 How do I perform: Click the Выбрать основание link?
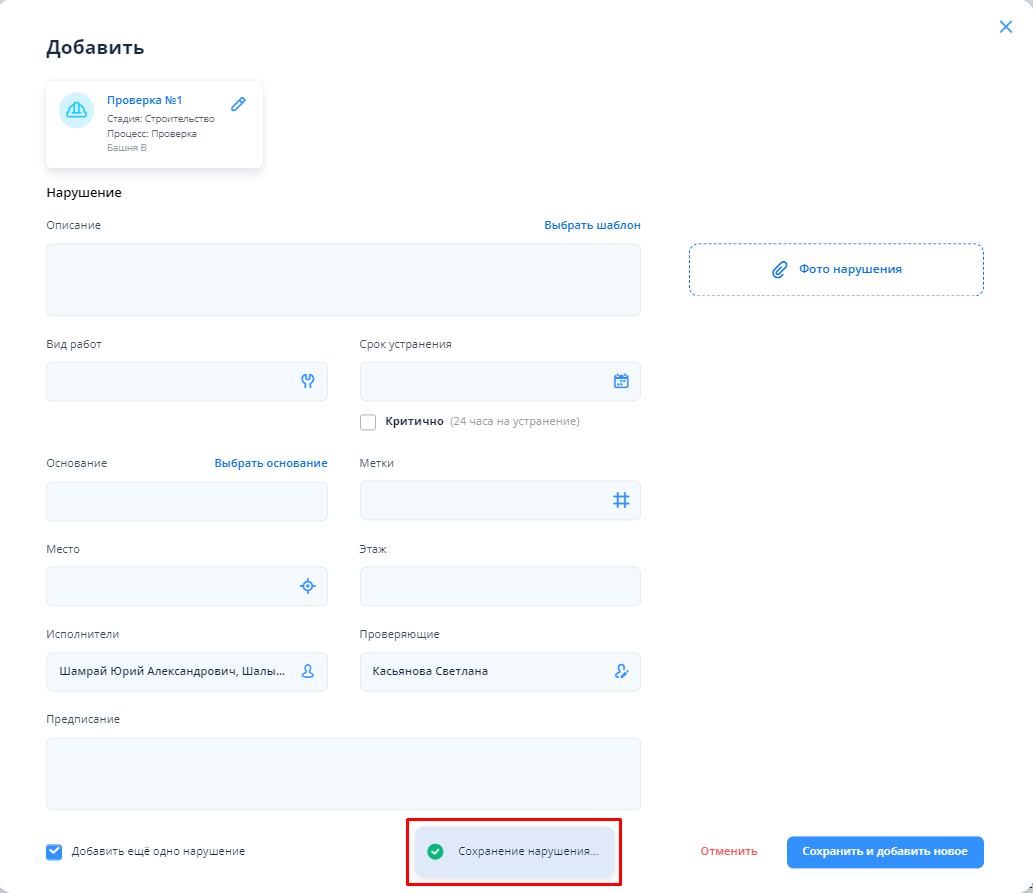[x=270, y=463]
